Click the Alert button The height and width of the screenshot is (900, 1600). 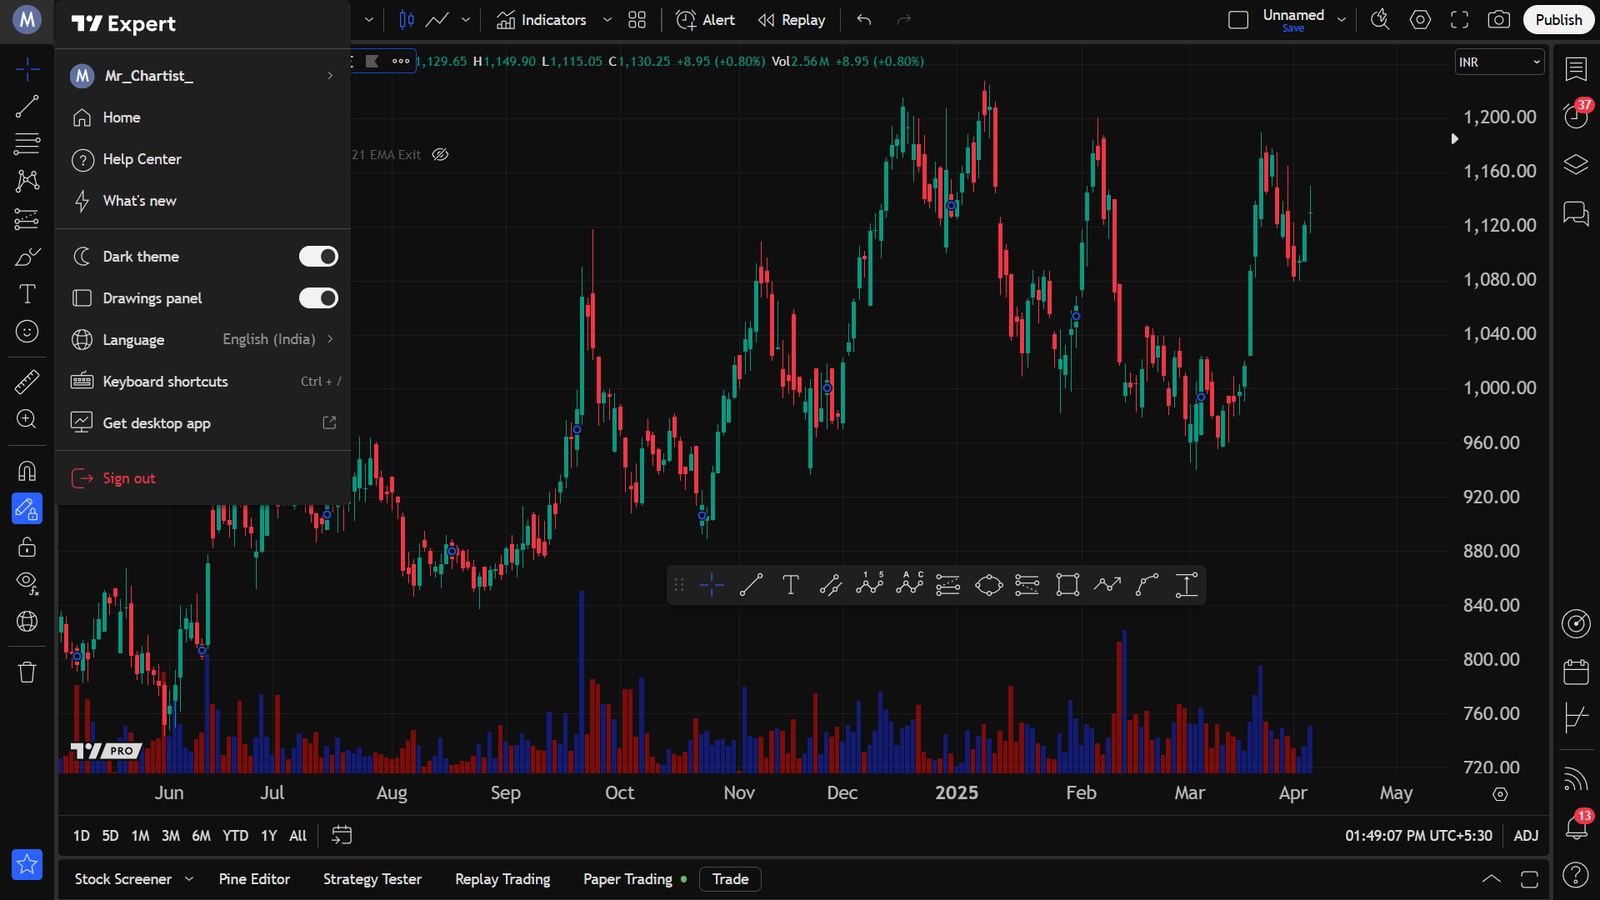tap(705, 20)
